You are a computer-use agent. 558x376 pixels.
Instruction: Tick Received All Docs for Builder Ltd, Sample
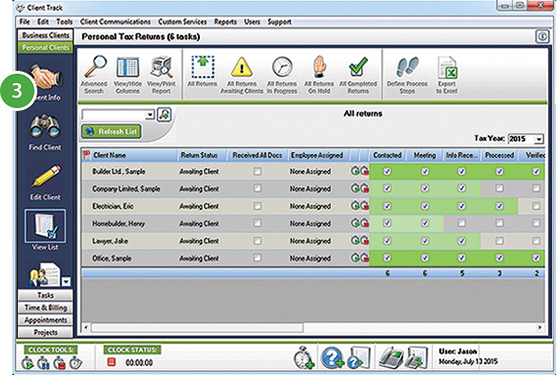pos(257,171)
